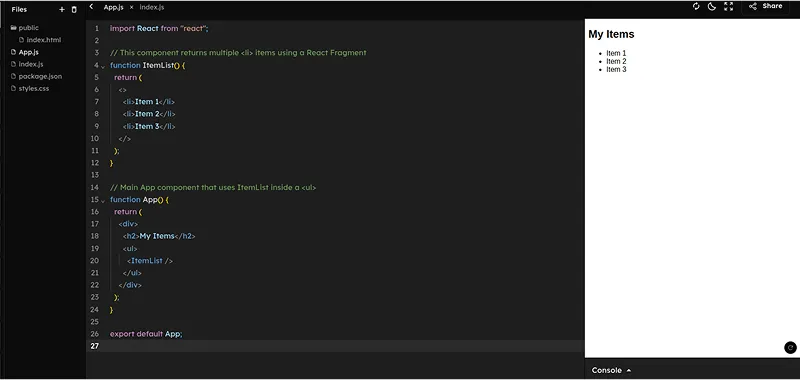The height and width of the screenshot is (380, 800).
Task: Click the <li>Item 2</li> code line
Action: tap(149, 114)
